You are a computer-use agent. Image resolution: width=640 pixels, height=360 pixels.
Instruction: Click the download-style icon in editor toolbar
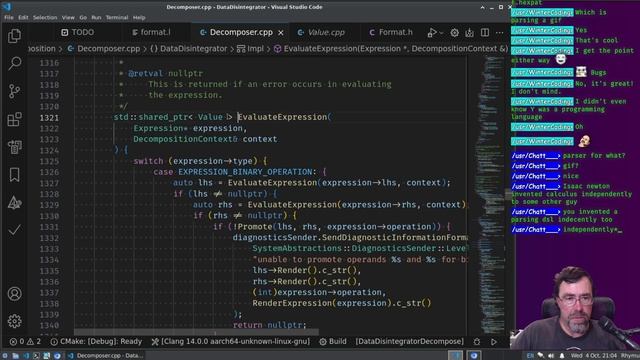(x=469, y=33)
